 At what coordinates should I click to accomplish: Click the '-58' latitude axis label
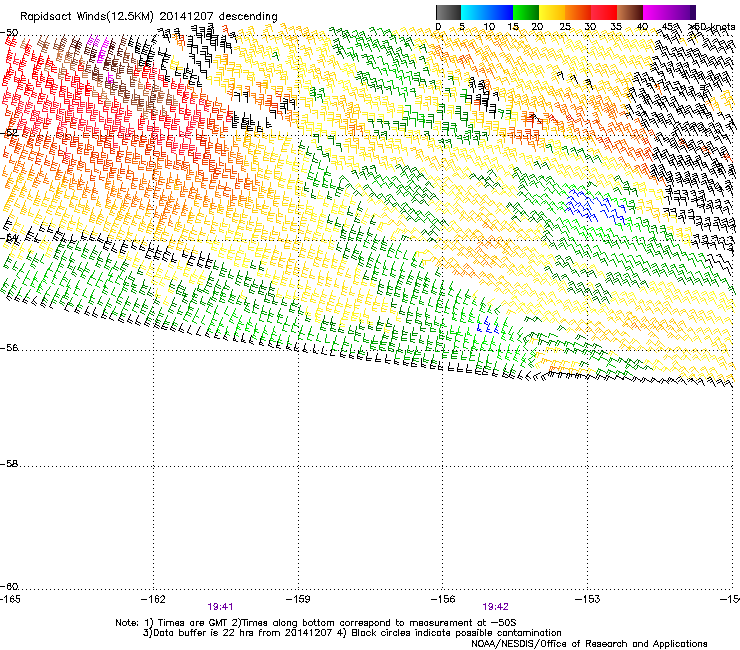pos(9,464)
